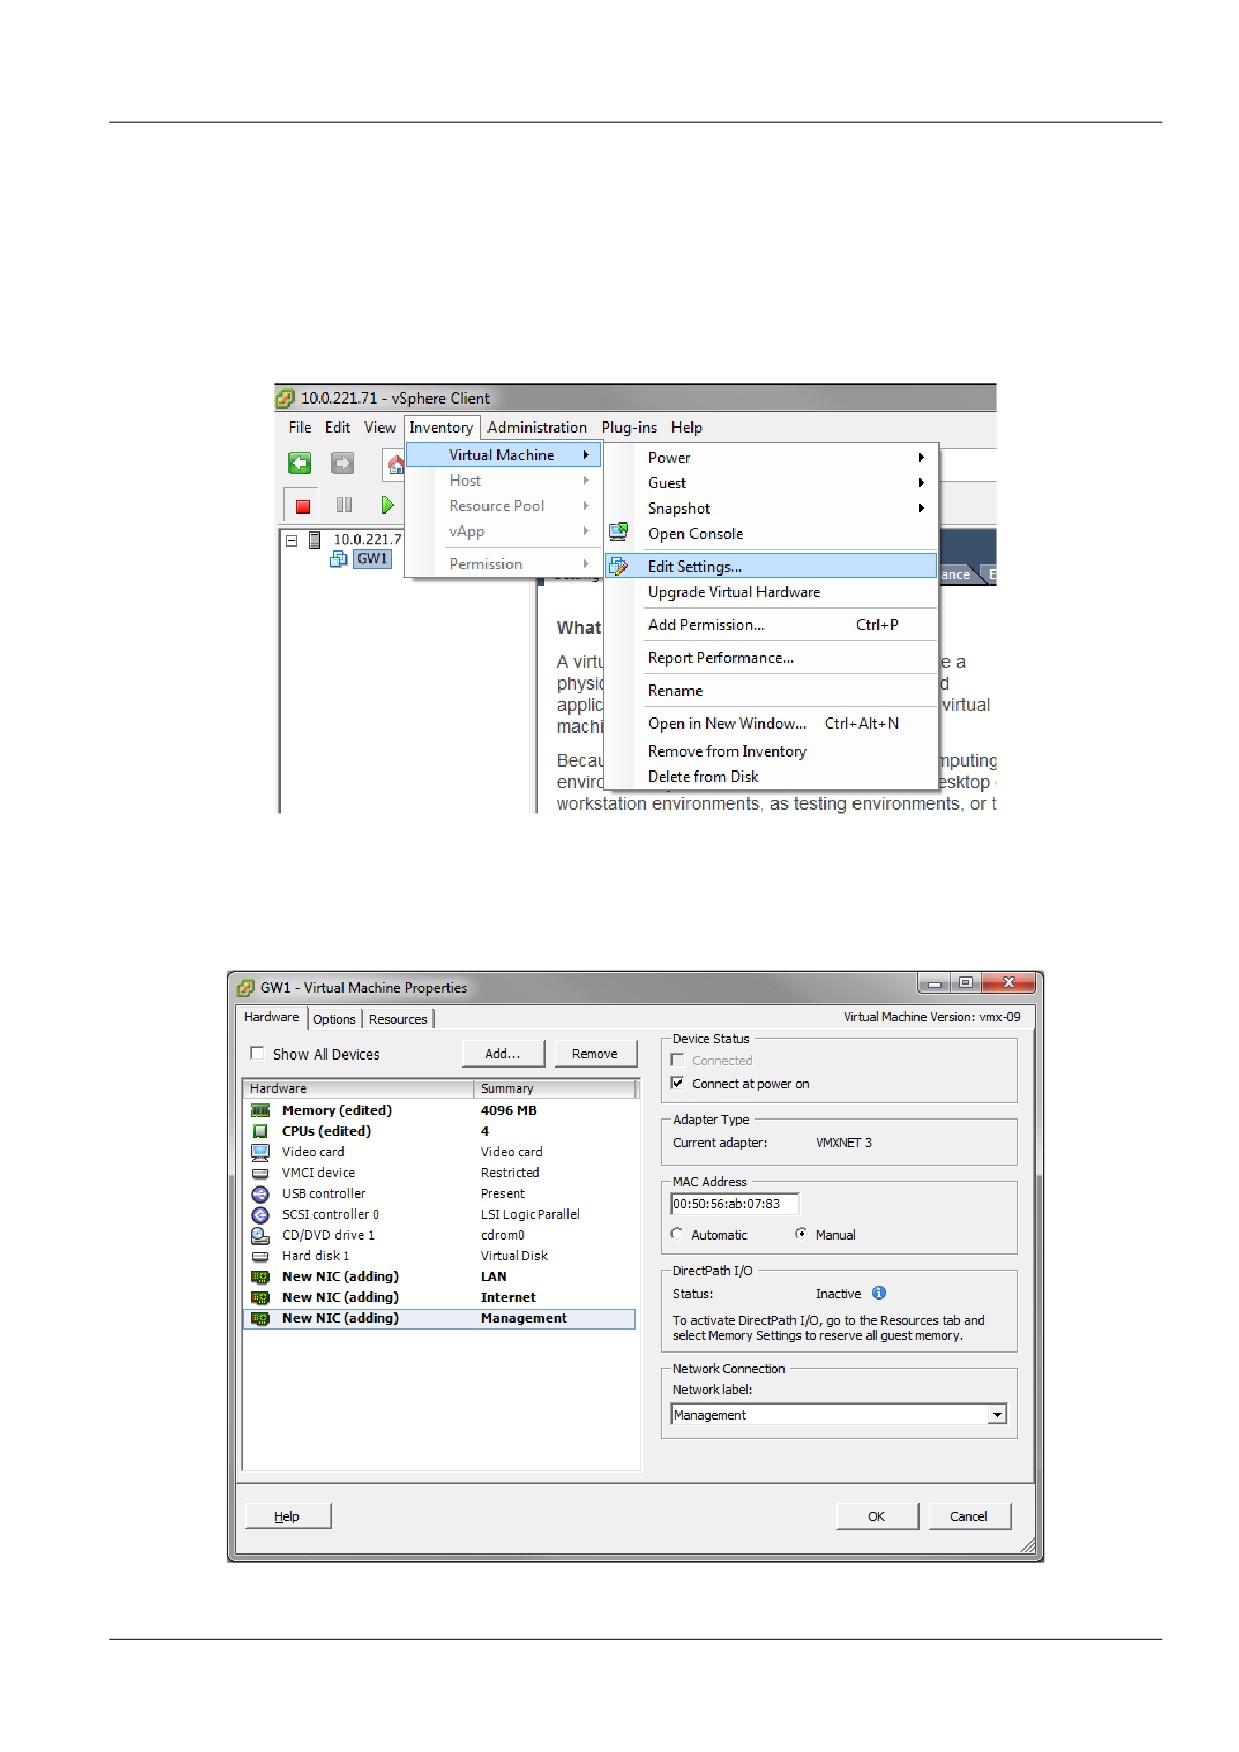
Task: Click the SCSI controller 0 icon
Action: click(x=260, y=1215)
